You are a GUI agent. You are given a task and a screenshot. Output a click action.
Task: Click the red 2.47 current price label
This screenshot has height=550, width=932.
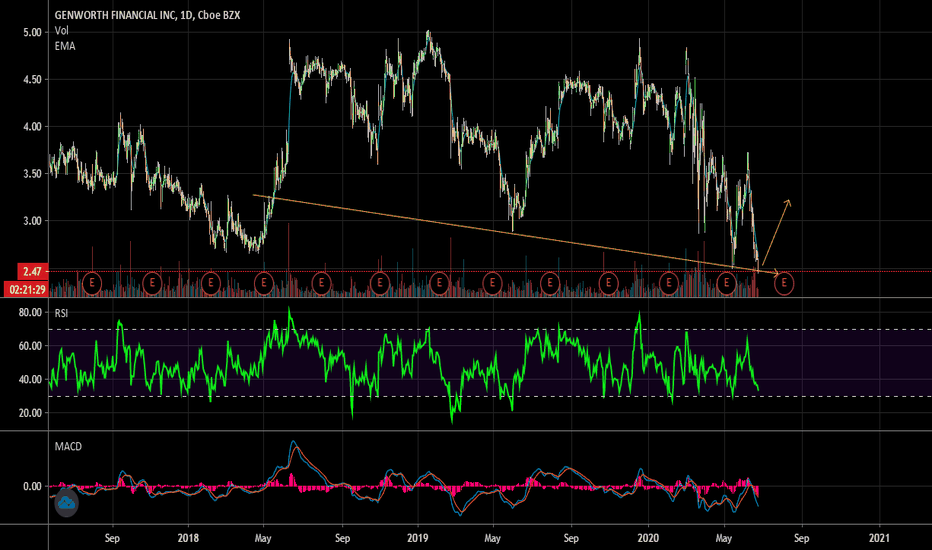point(32,272)
